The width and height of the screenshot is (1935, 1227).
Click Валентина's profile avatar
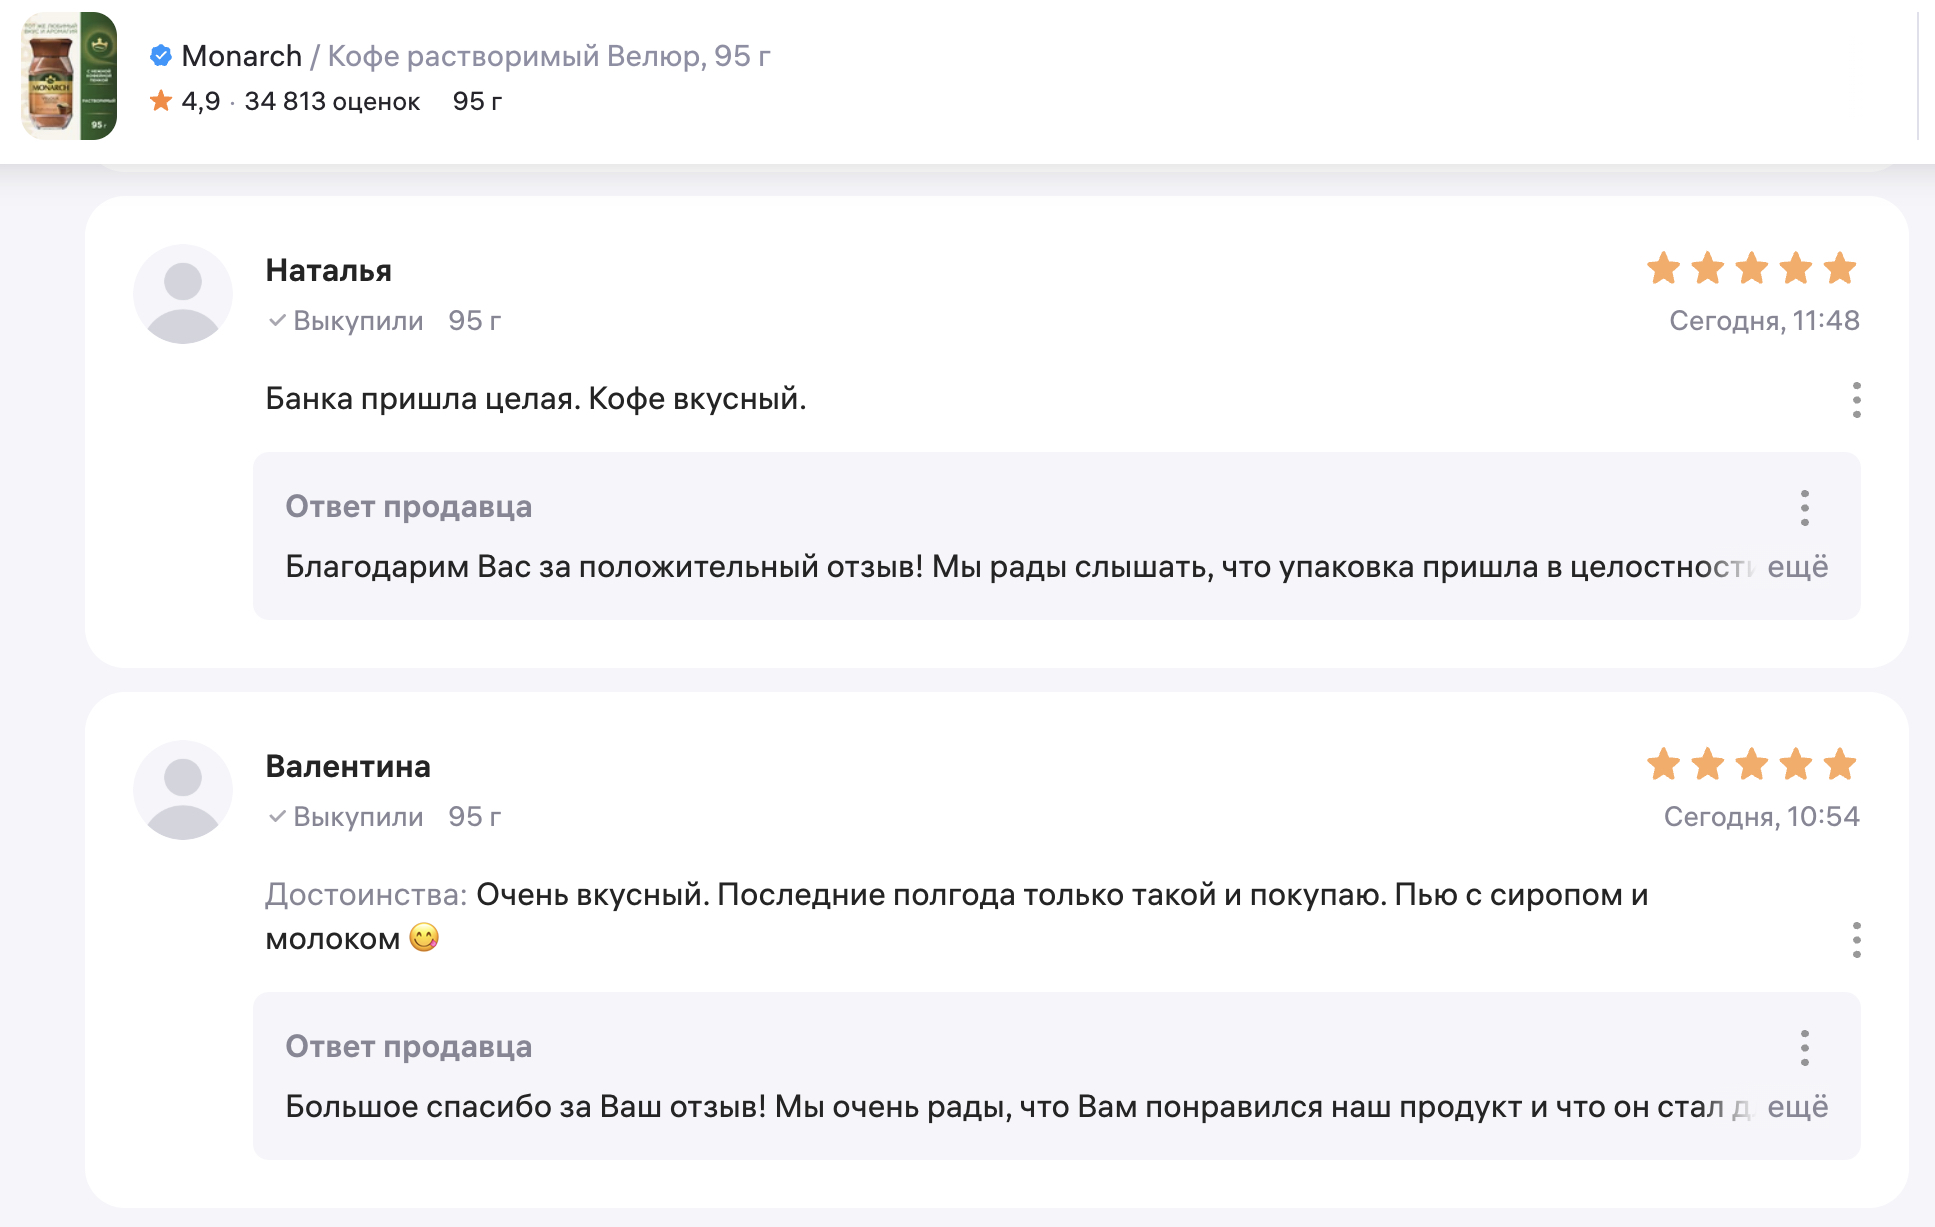[x=183, y=790]
